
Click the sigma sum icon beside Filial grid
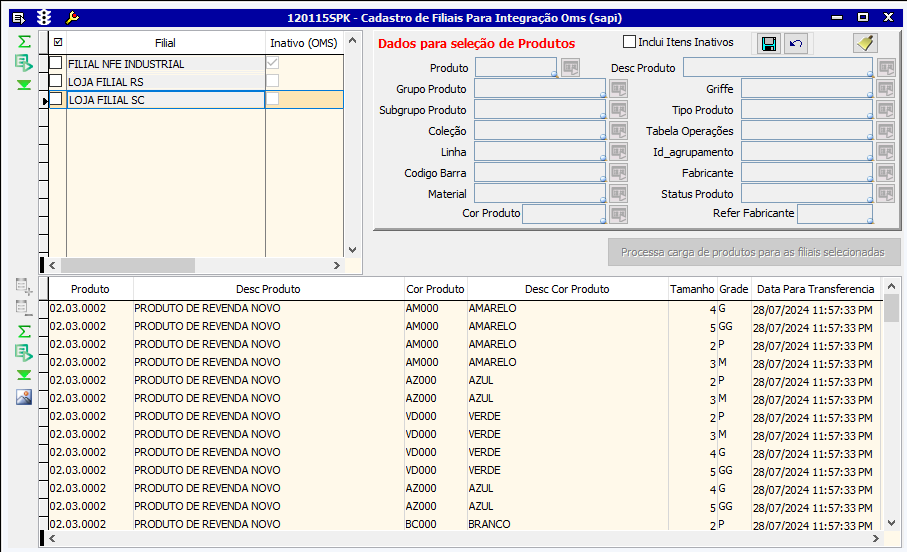click(24, 41)
